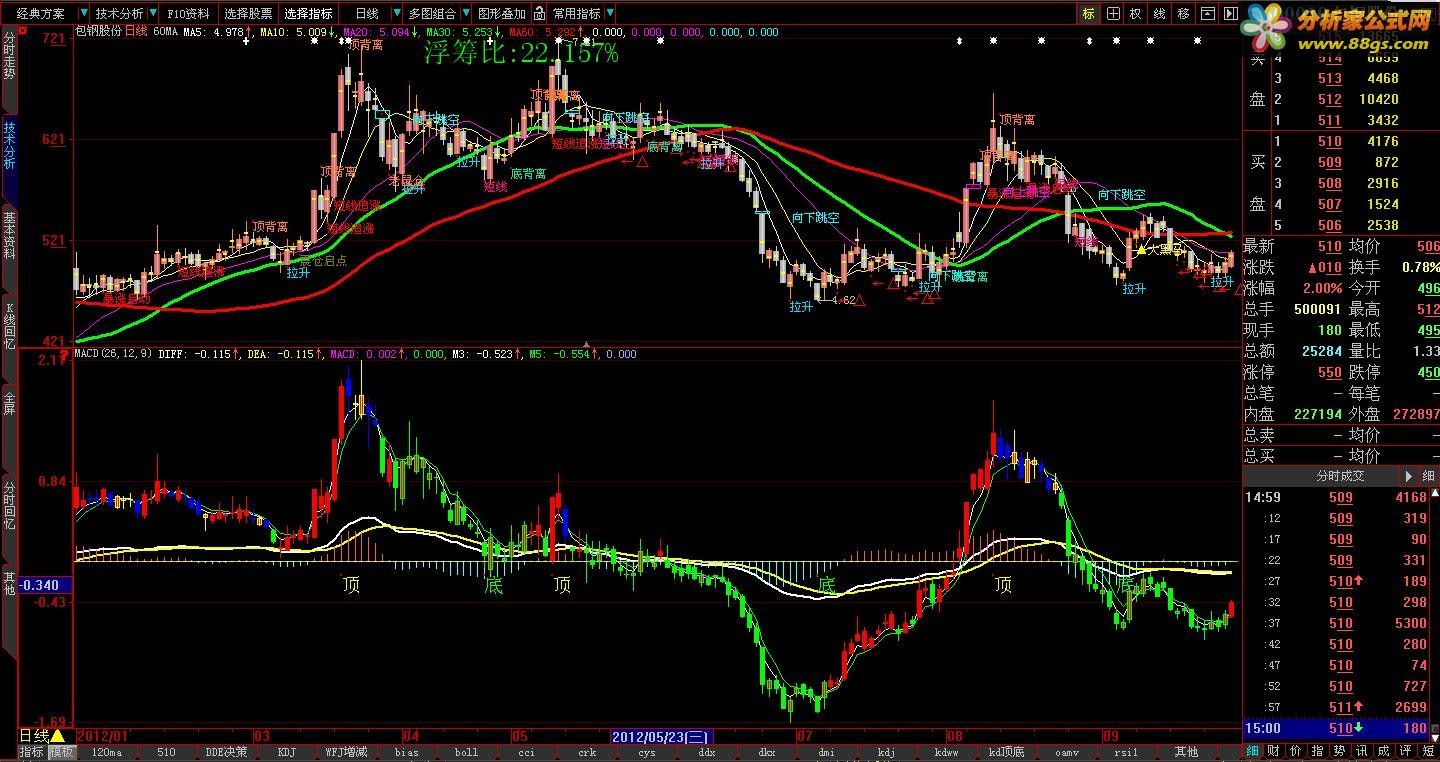
Task: Select the cys indicator tab
Action: tap(646, 752)
